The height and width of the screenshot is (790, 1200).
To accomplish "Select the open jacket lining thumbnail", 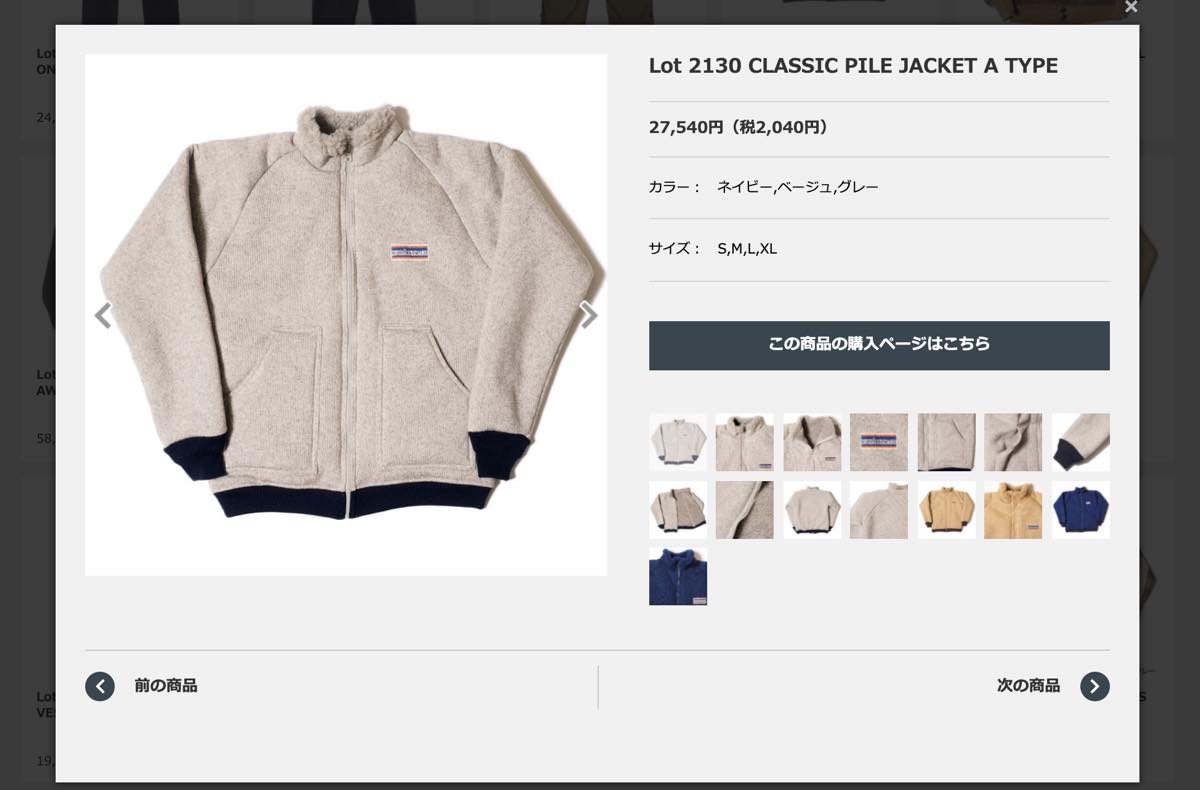I will [678, 510].
